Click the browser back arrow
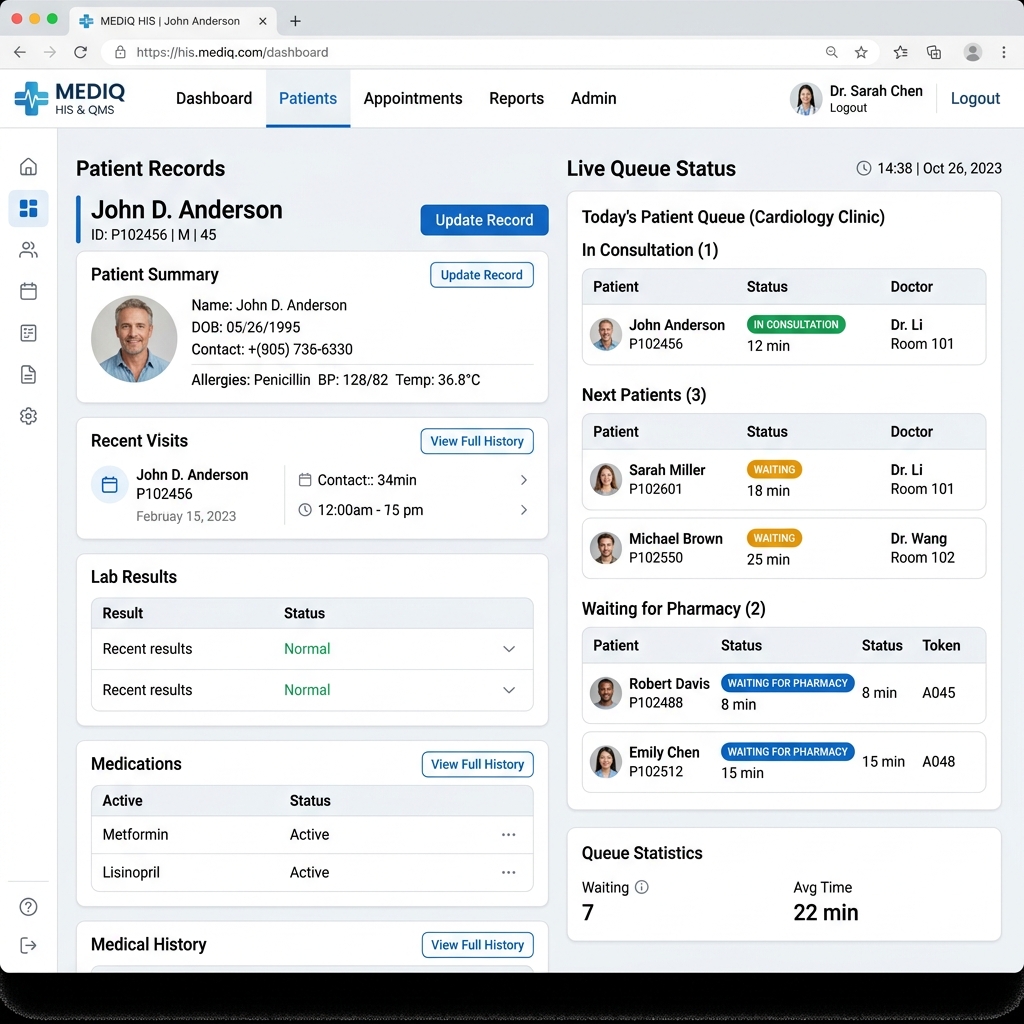 [x=20, y=52]
